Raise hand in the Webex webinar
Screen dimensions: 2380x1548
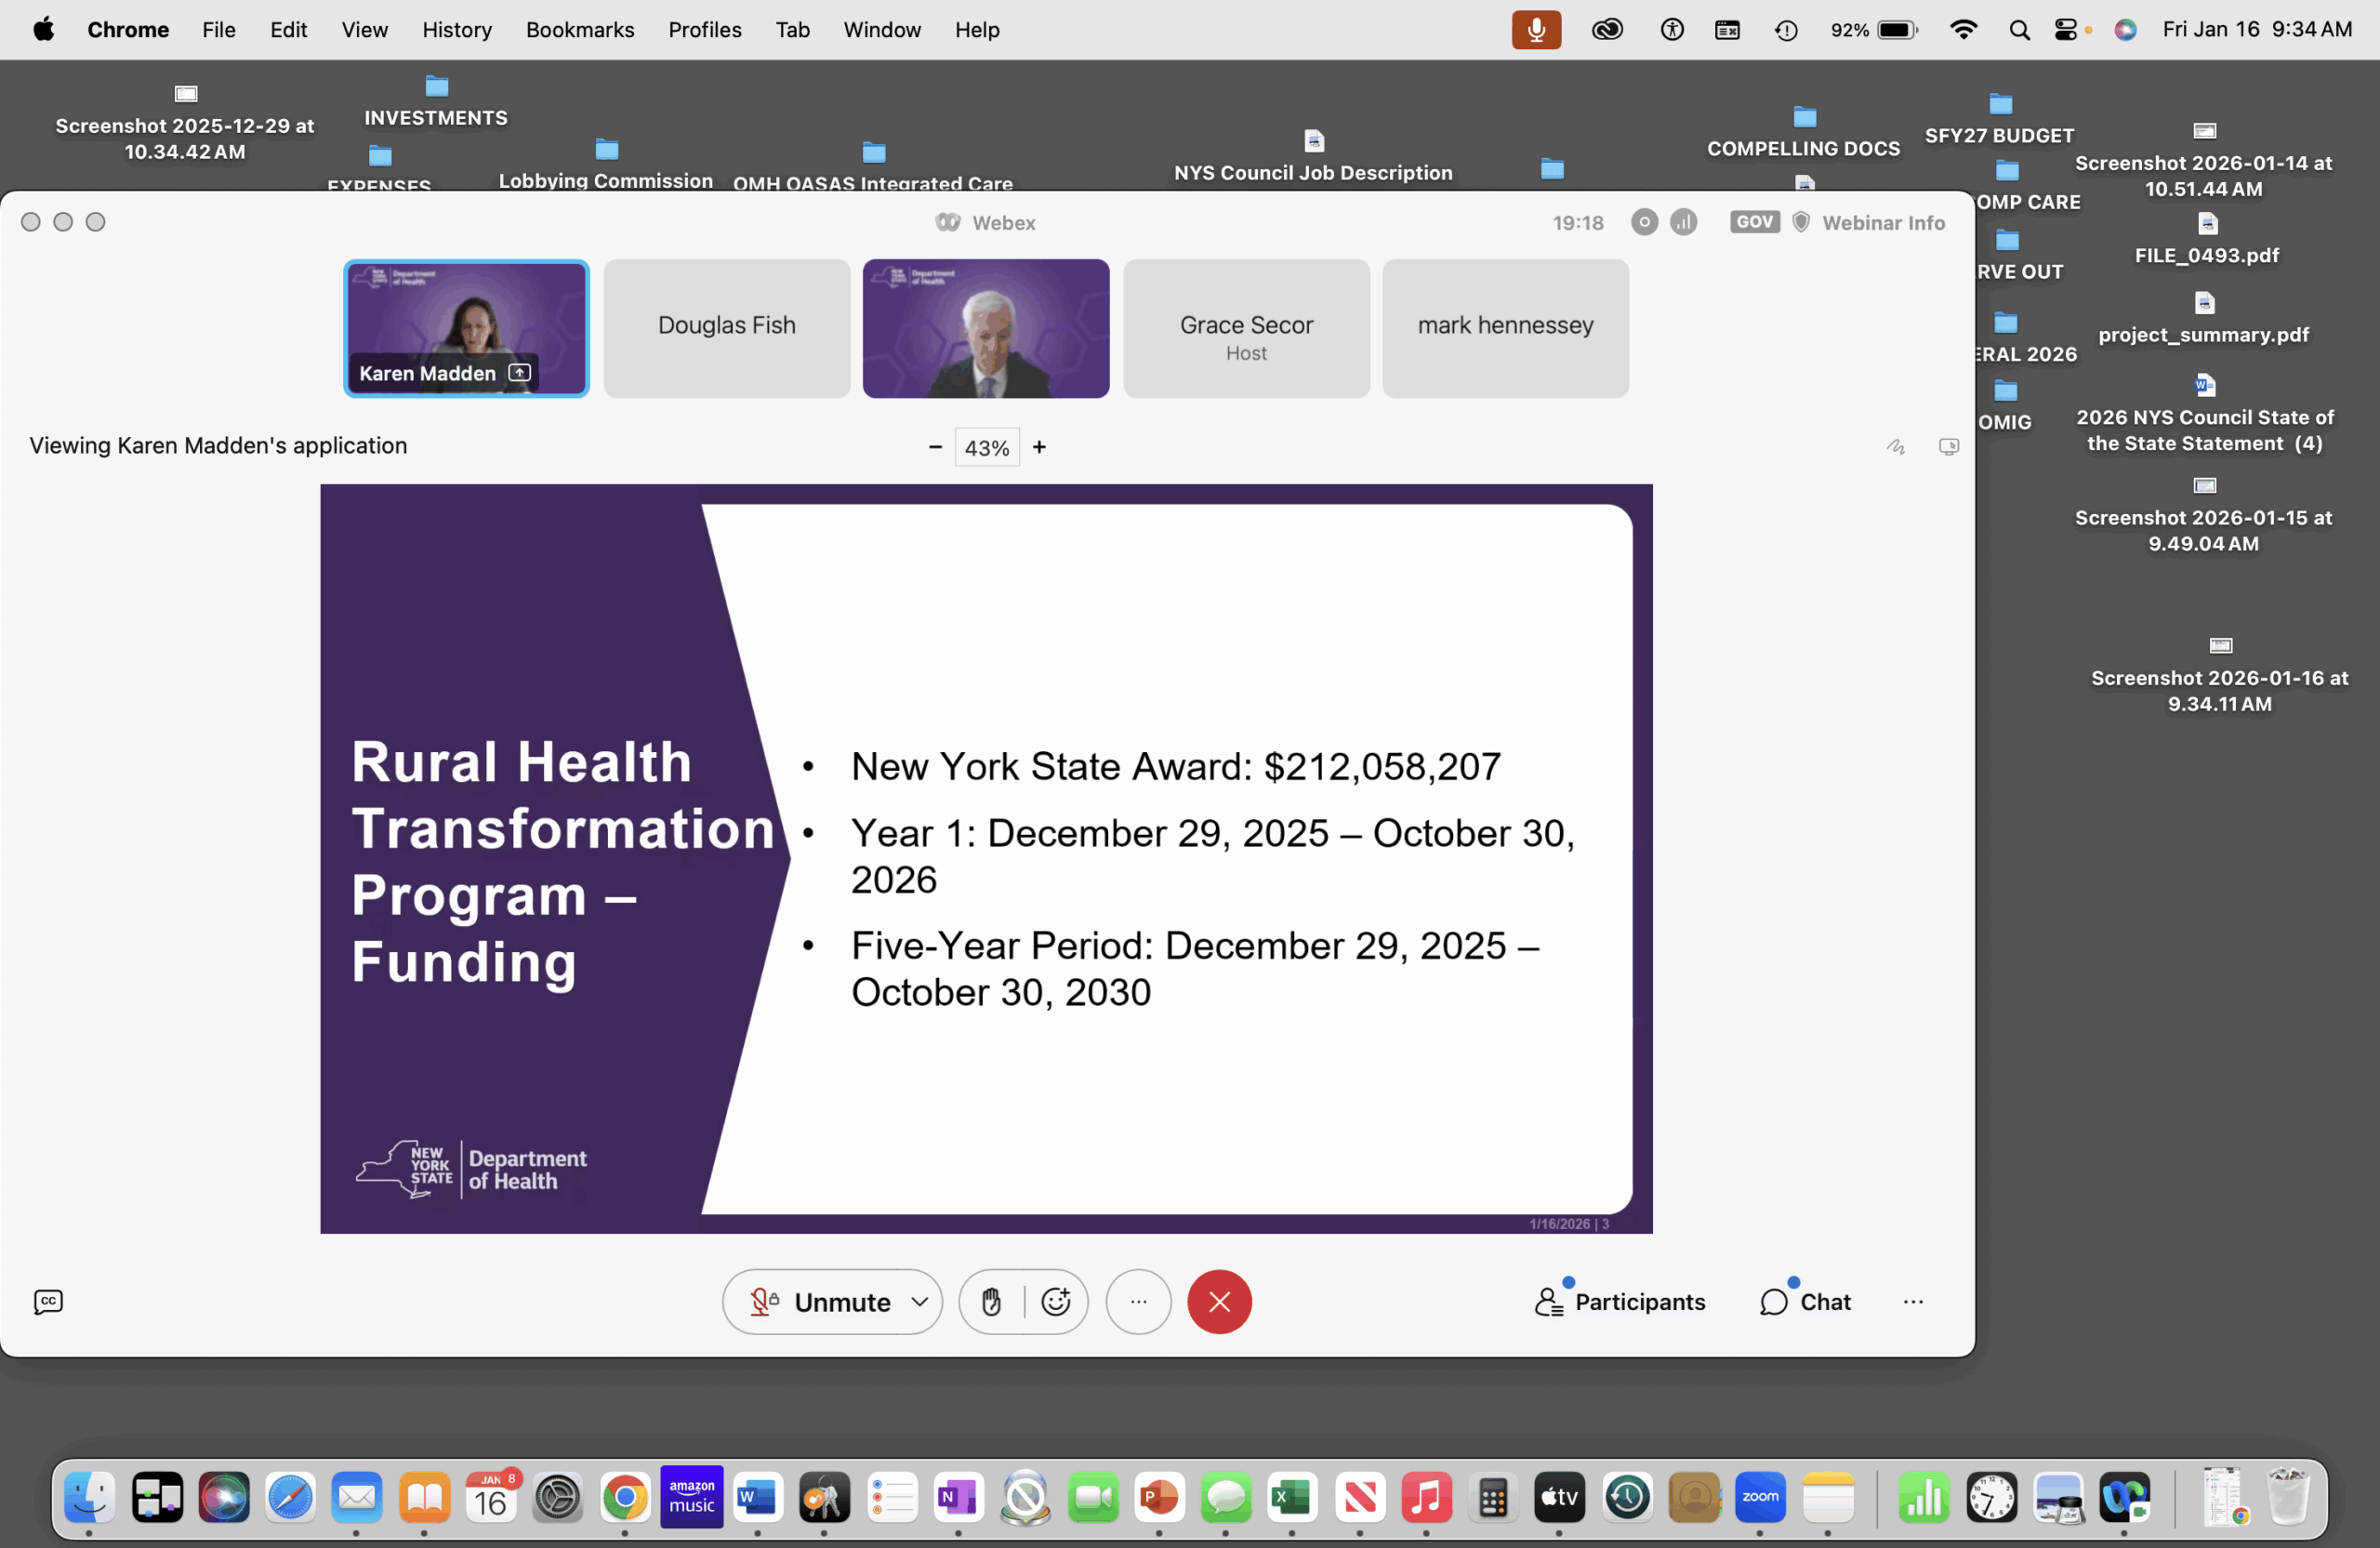(991, 1301)
